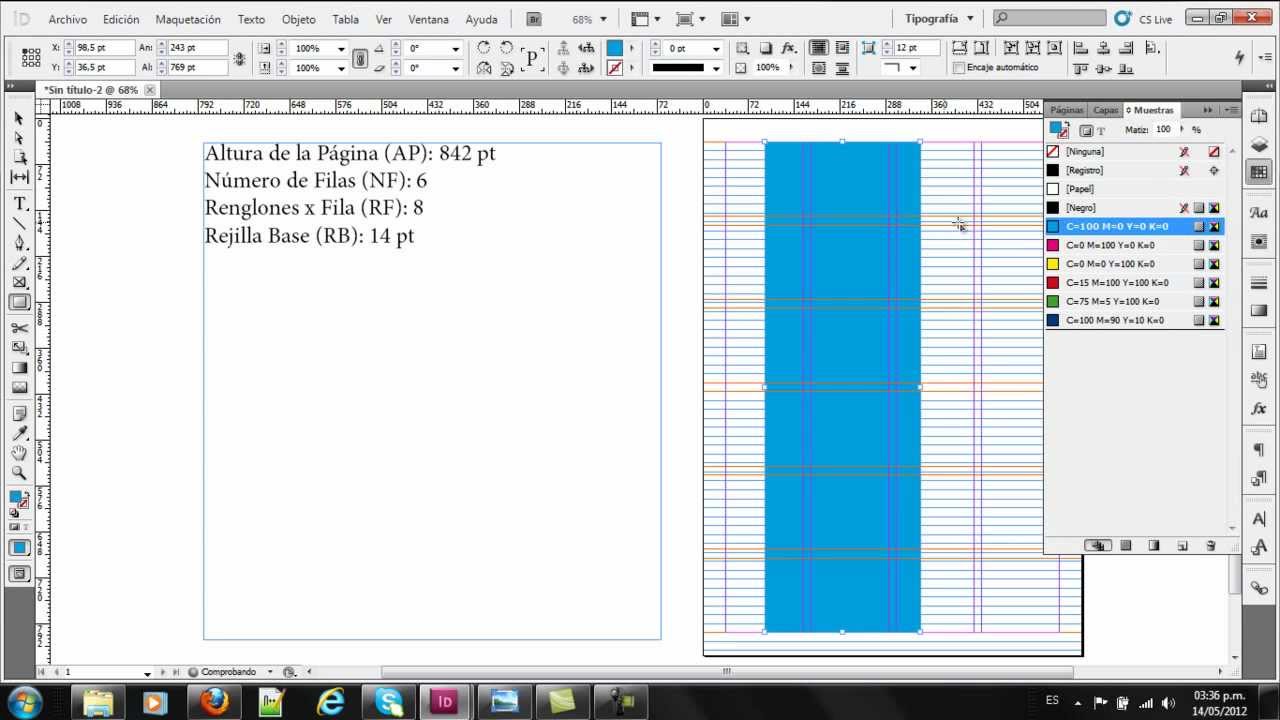This screenshot has height=720, width=1280.
Task: Click the Comprobando preflight status
Action: point(228,672)
